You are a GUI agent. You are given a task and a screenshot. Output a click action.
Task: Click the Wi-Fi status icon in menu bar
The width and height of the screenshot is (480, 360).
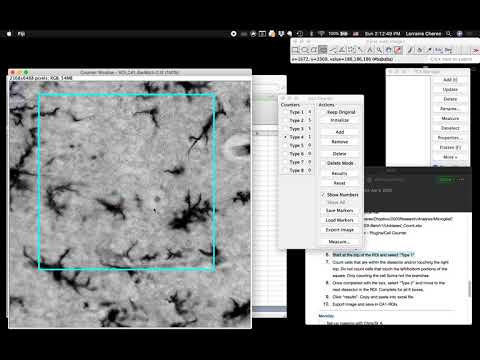tap(321, 34)
